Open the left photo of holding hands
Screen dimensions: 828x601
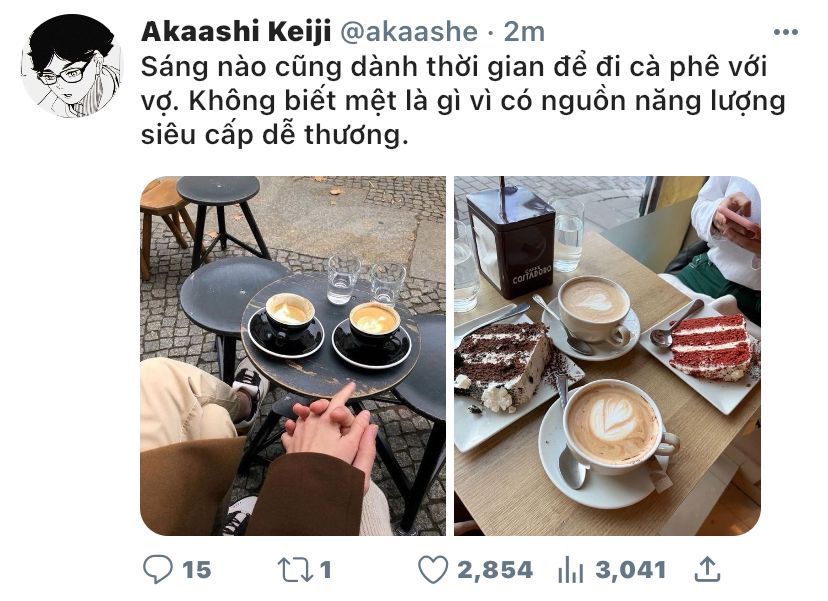(x=293, y=355)
